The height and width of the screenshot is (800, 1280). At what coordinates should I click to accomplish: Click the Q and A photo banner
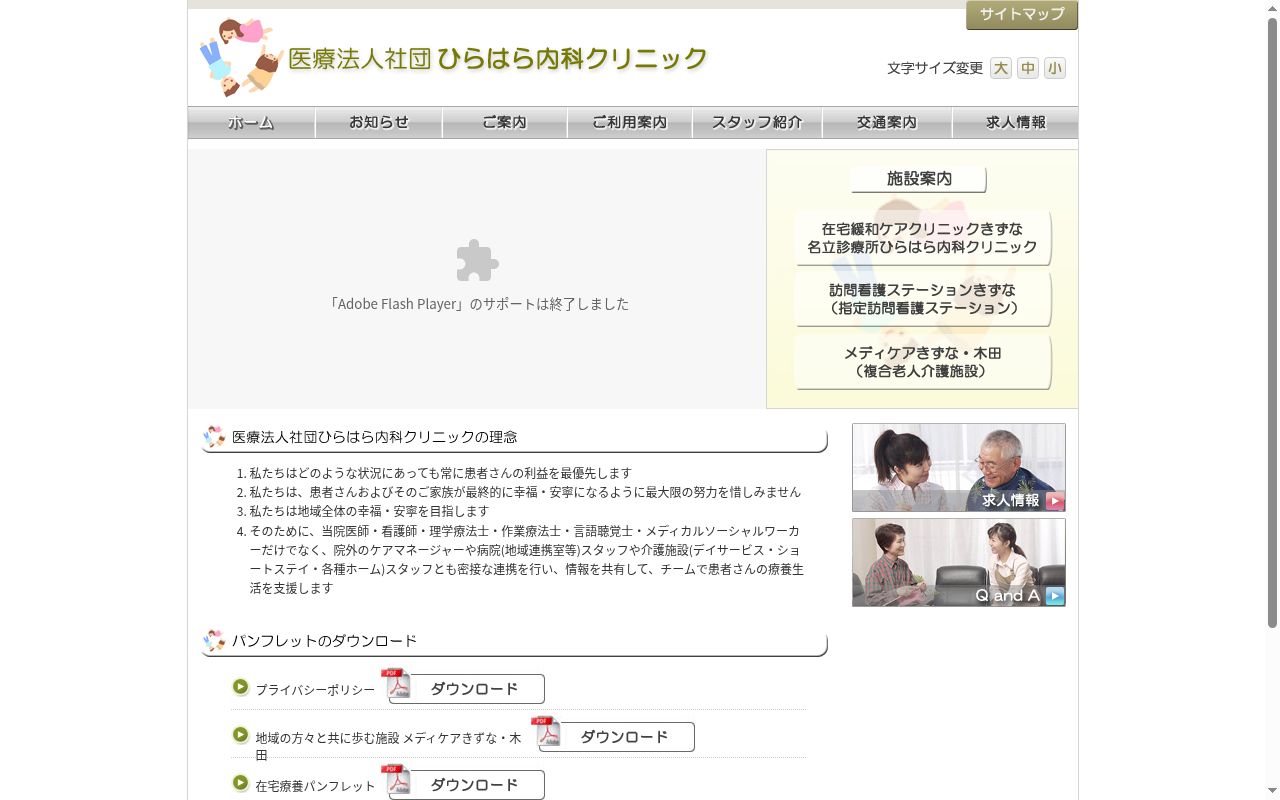point(959,562)
